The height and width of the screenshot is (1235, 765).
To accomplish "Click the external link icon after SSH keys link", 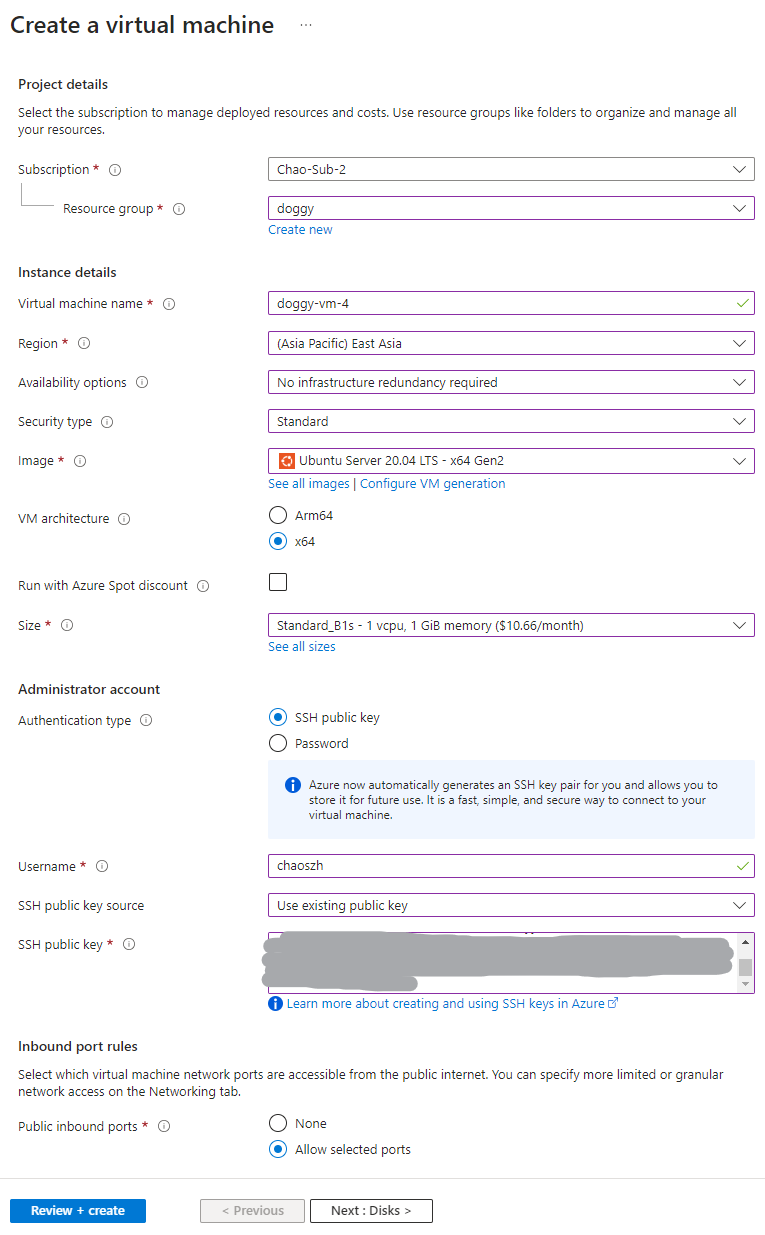I will [x=613, y=1003].
